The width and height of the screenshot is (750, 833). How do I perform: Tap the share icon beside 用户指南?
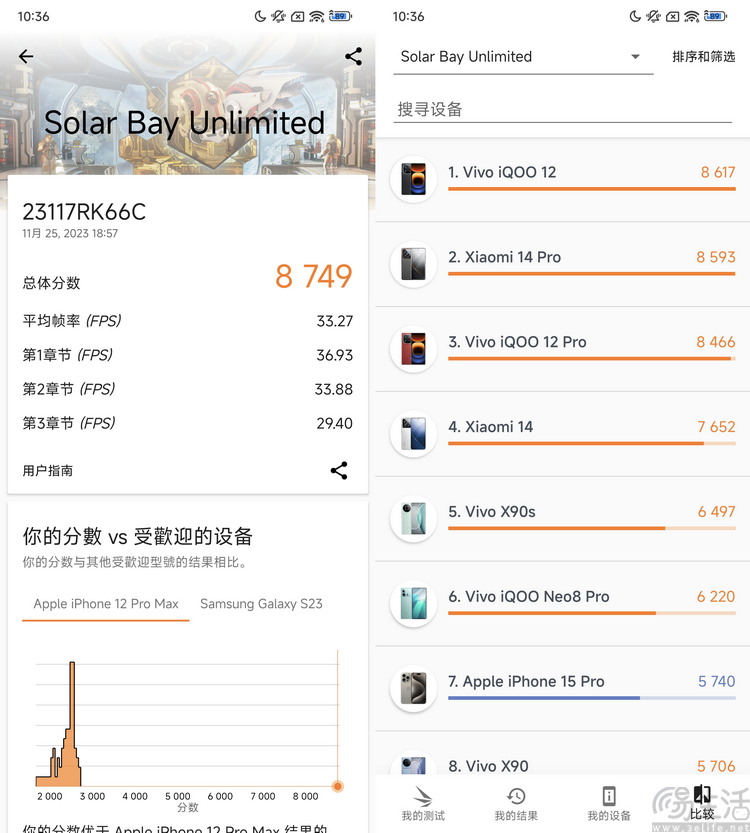(x=339, y=470)
